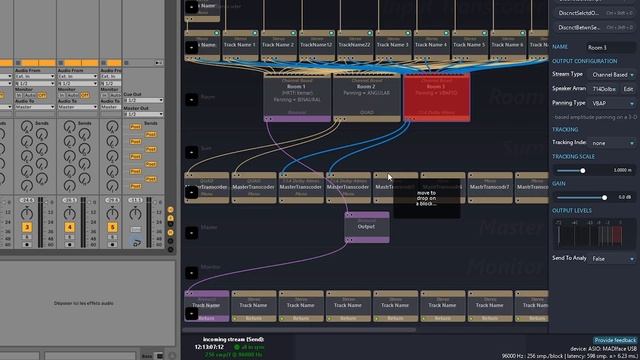The width and height of the screenshot is (640, 360).
Task: Click topmost Post button in master Sends
Action: click(x=136, y=127)
